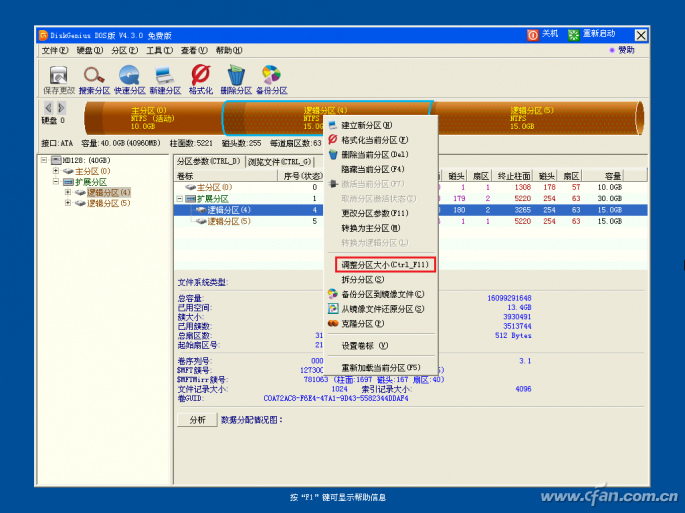This screenshot has width=685, height=513.
Task: Click the Format (格式化) toolbar icon
Action: [x=201, y=75]
